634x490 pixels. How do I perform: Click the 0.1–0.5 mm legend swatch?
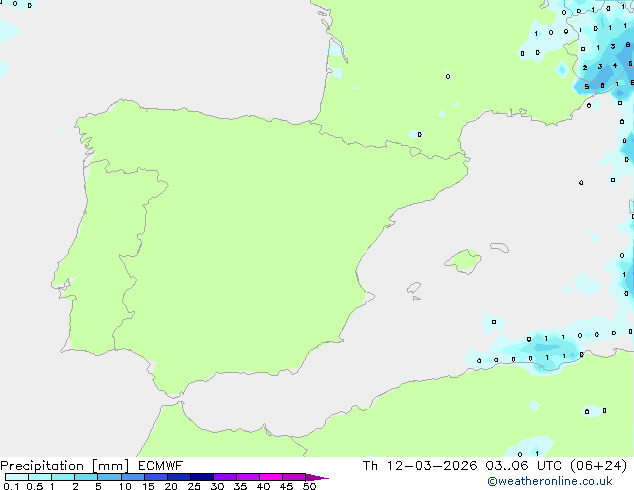[17, 477]
